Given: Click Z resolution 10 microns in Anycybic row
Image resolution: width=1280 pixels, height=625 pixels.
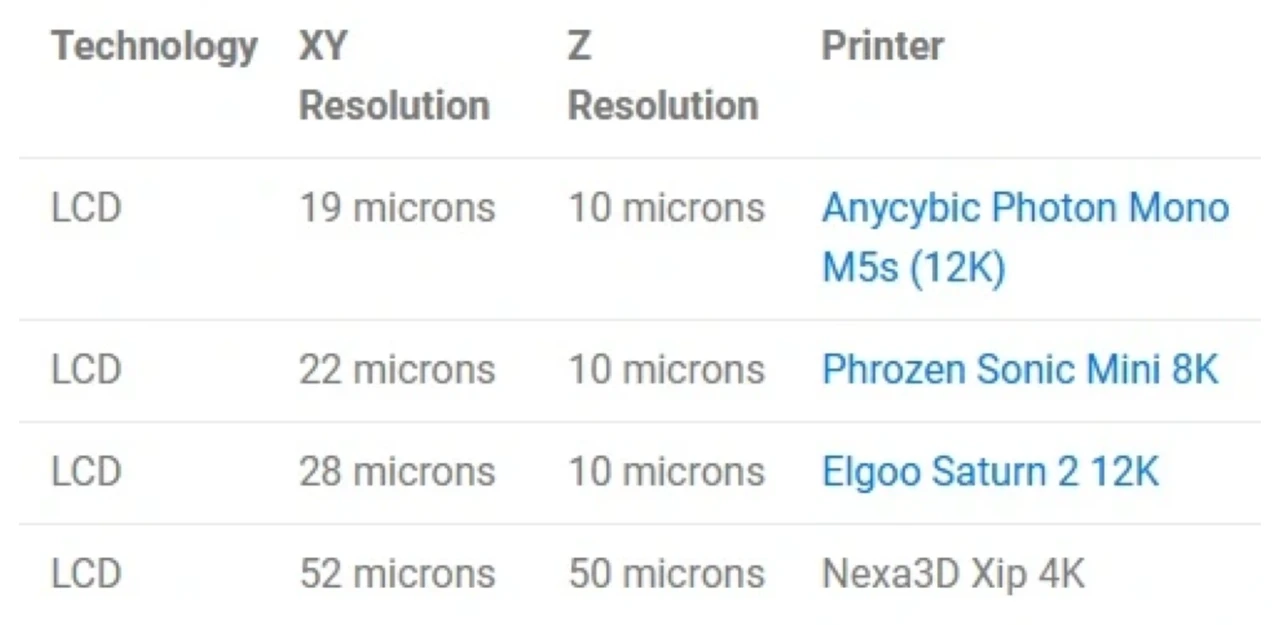Looking at the screenshot, I should pyautogui.click(x=667, y=208).
